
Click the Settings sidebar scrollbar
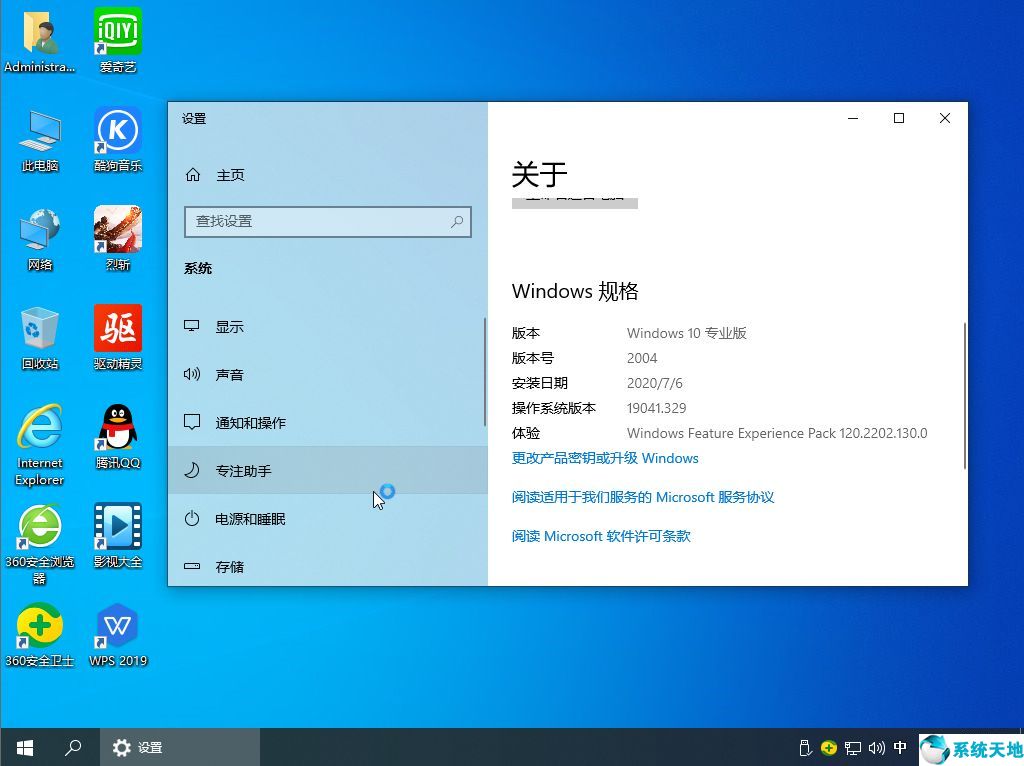(x=485, y=372)
